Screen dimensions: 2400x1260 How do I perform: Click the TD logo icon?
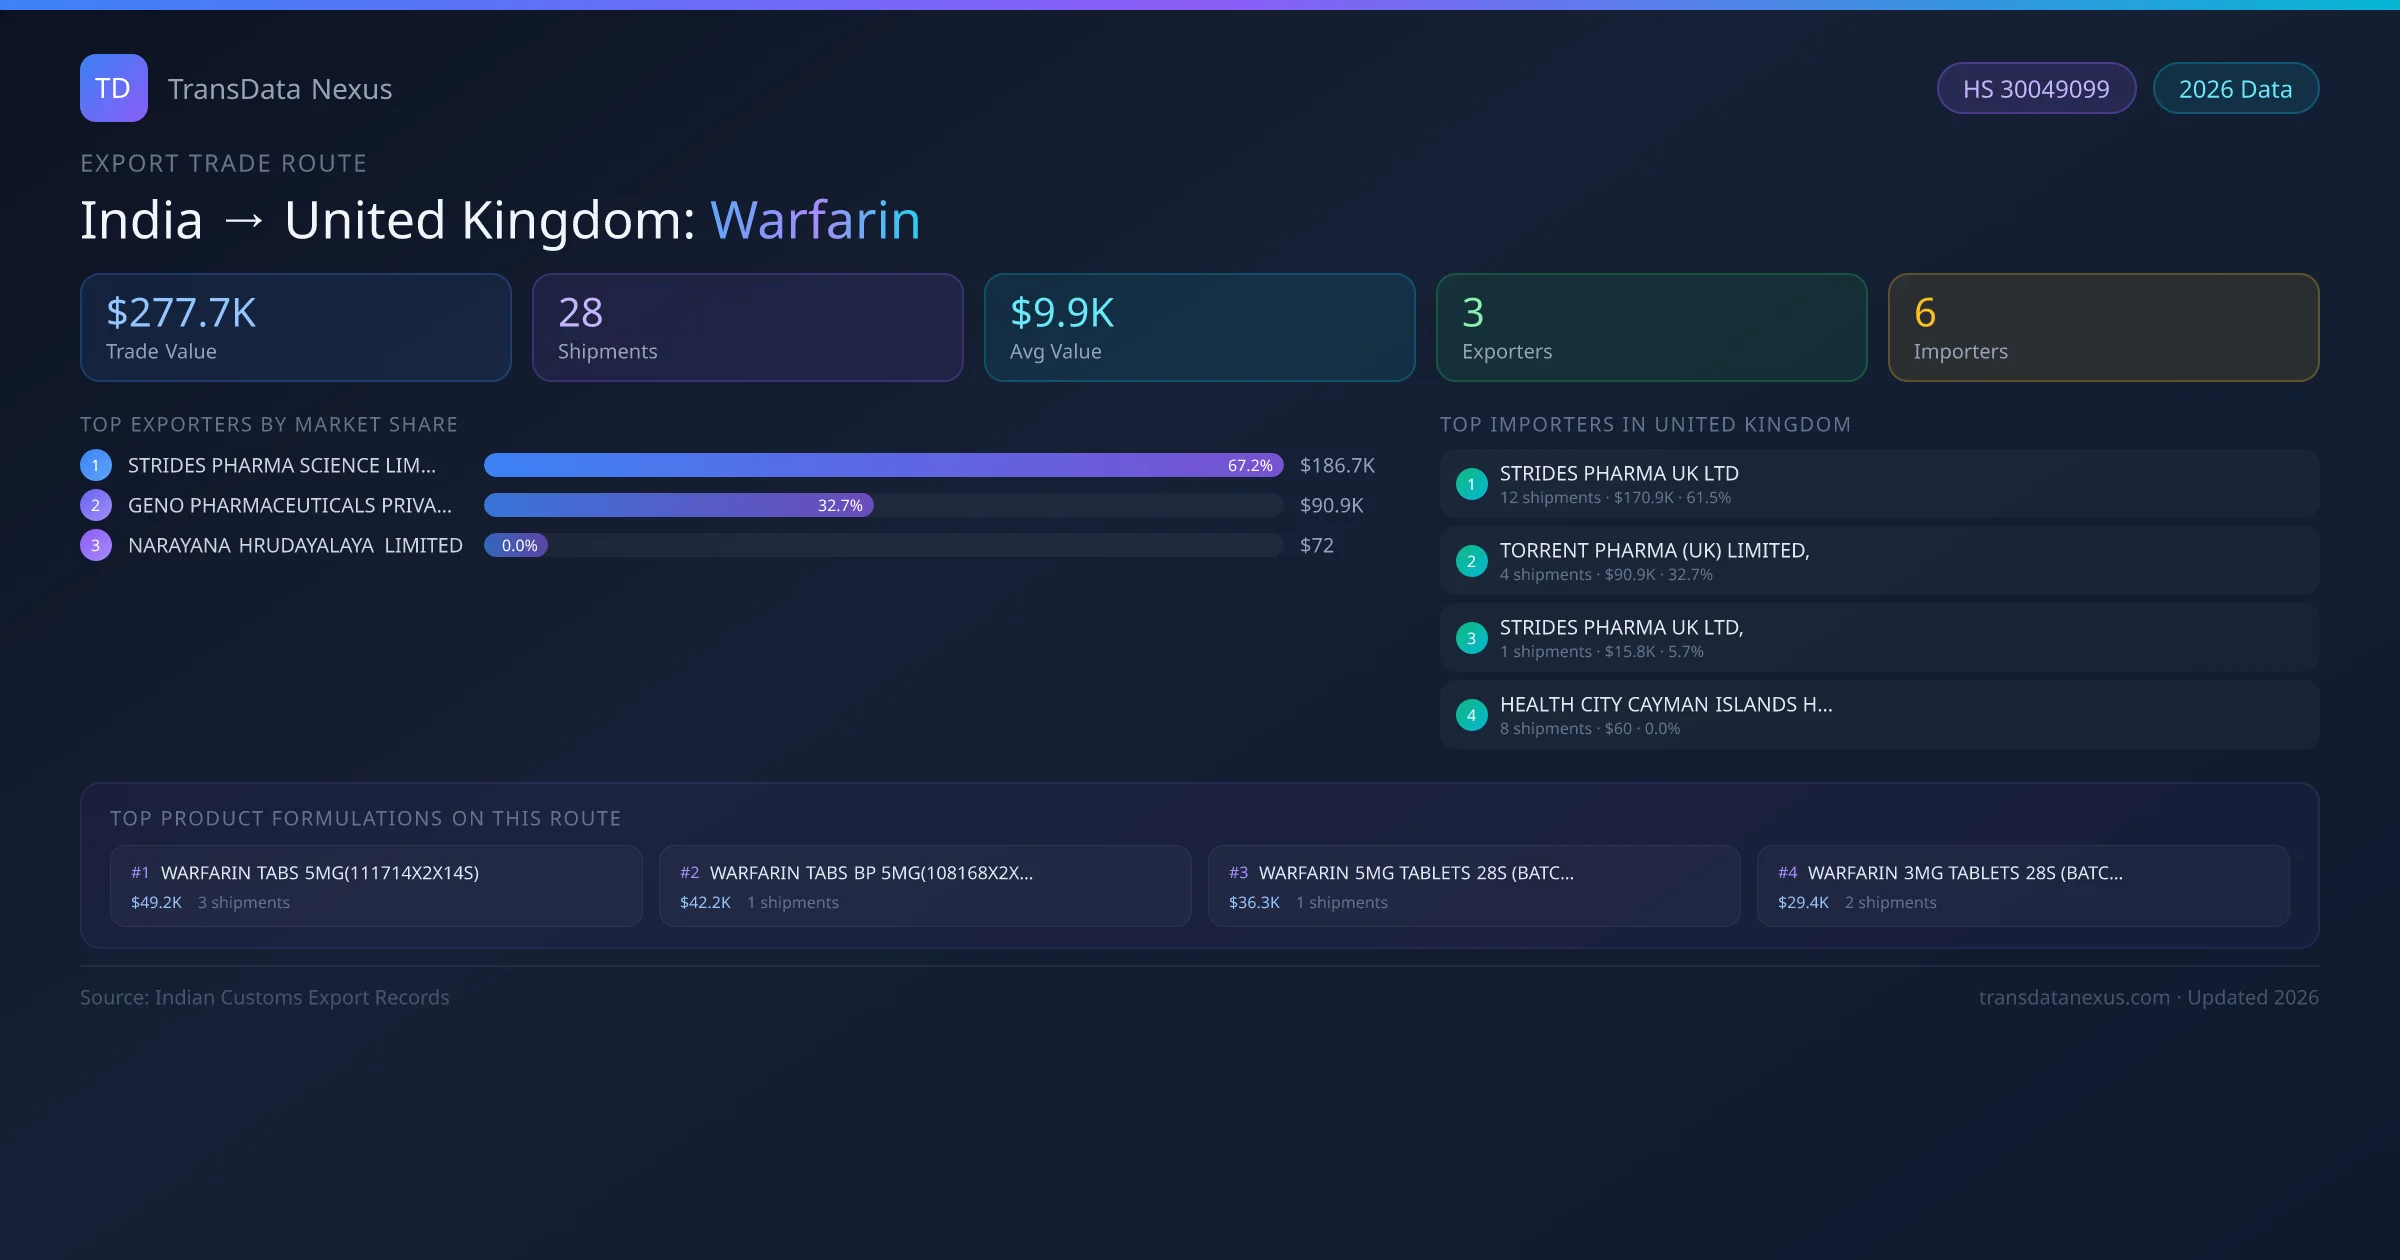(x=113, y=88)
